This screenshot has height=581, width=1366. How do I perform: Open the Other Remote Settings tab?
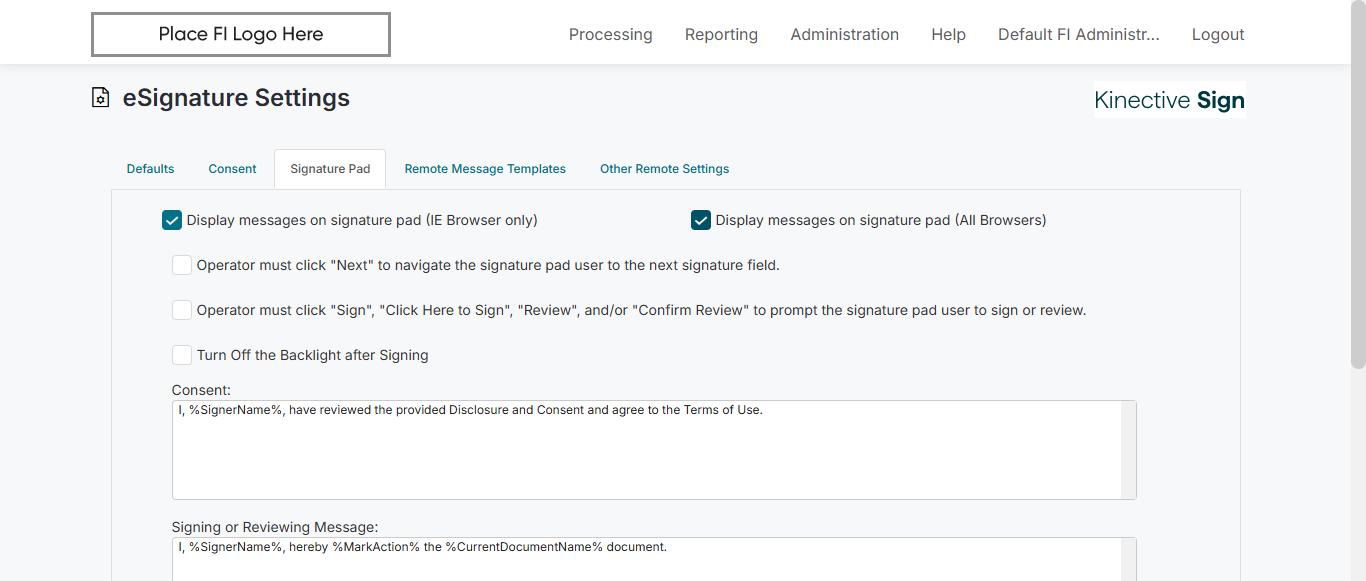tap(664, 169)
